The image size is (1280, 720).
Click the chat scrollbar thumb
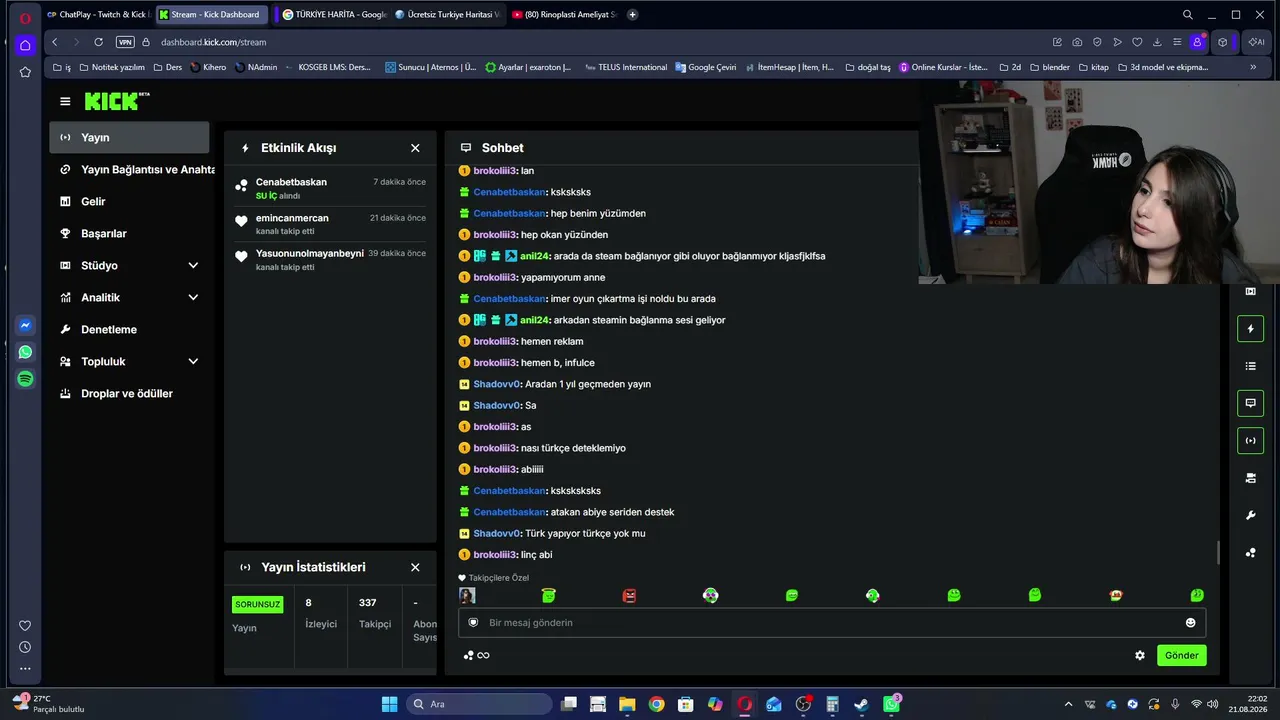click(x=1218, y=552)
